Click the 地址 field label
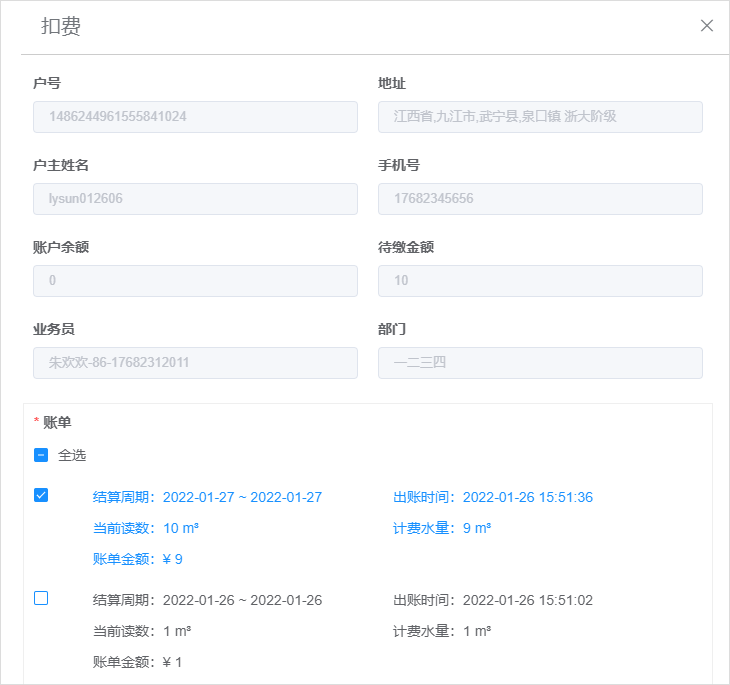 pos(392,83)
